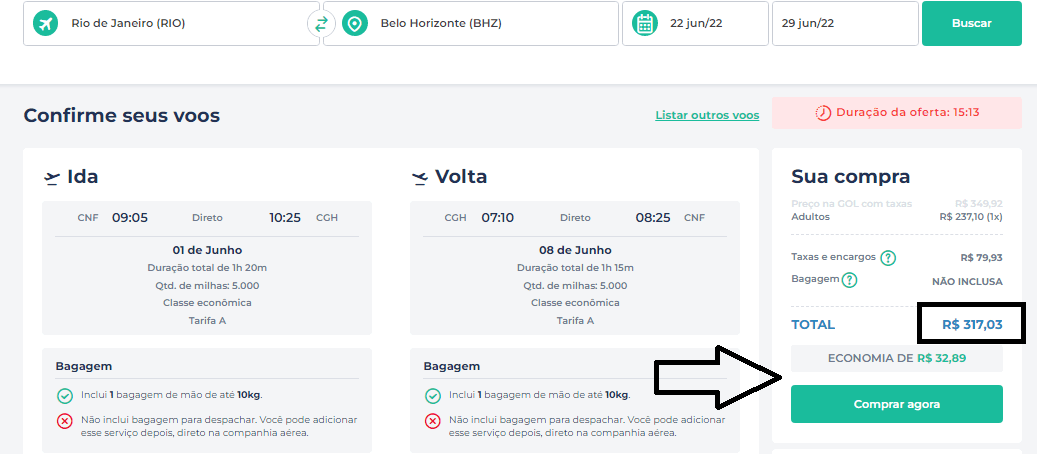Viewport: 1037px width, 454px height.
Task: Click the ECONOMIA DE R$ 32,89 banner
Action: [897, 358]
